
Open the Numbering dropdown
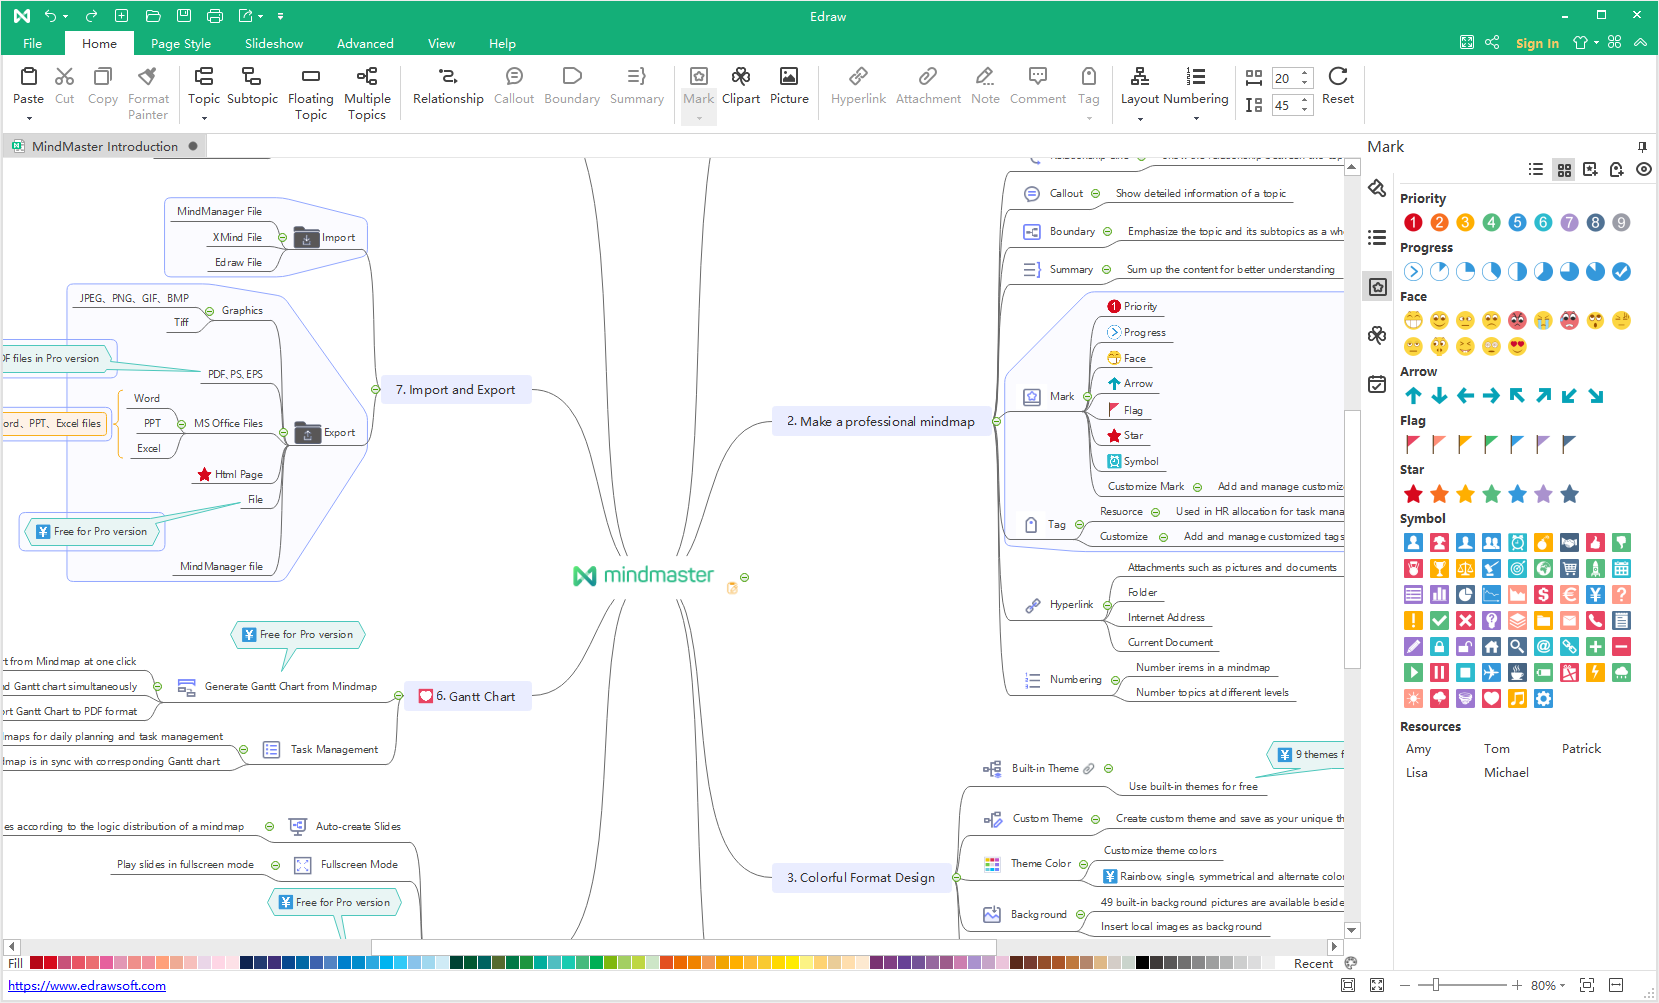point(1195,118)
